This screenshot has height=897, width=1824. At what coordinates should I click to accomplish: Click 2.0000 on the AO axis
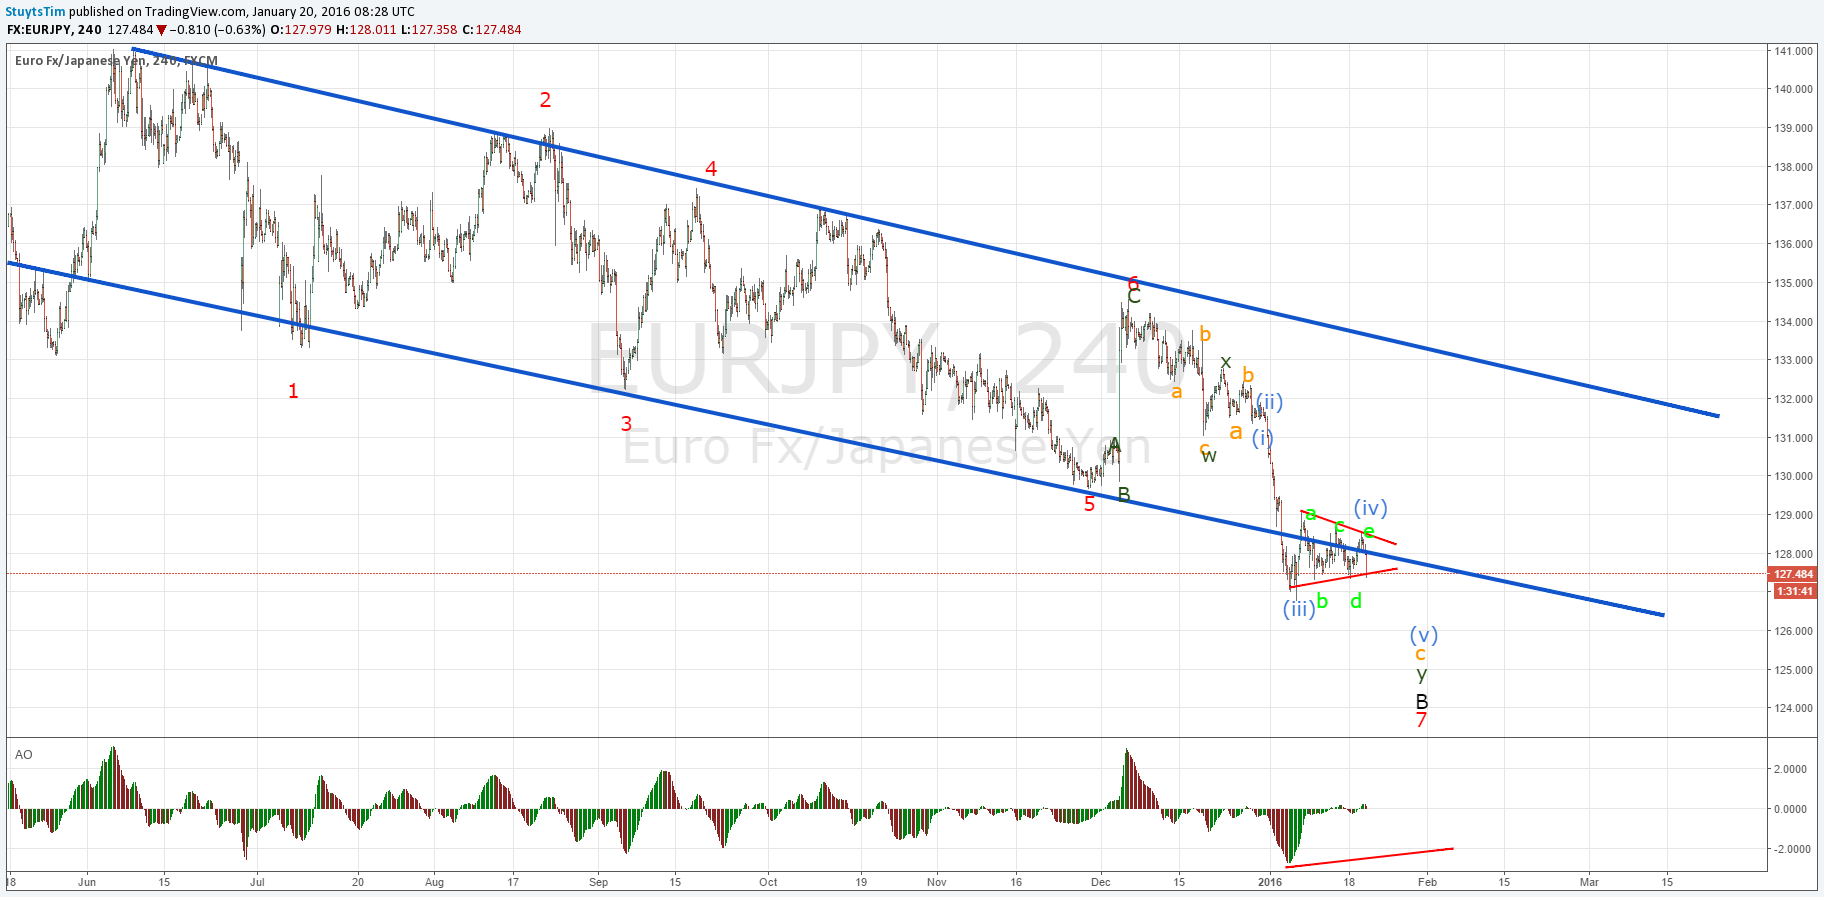[1790, 769]
